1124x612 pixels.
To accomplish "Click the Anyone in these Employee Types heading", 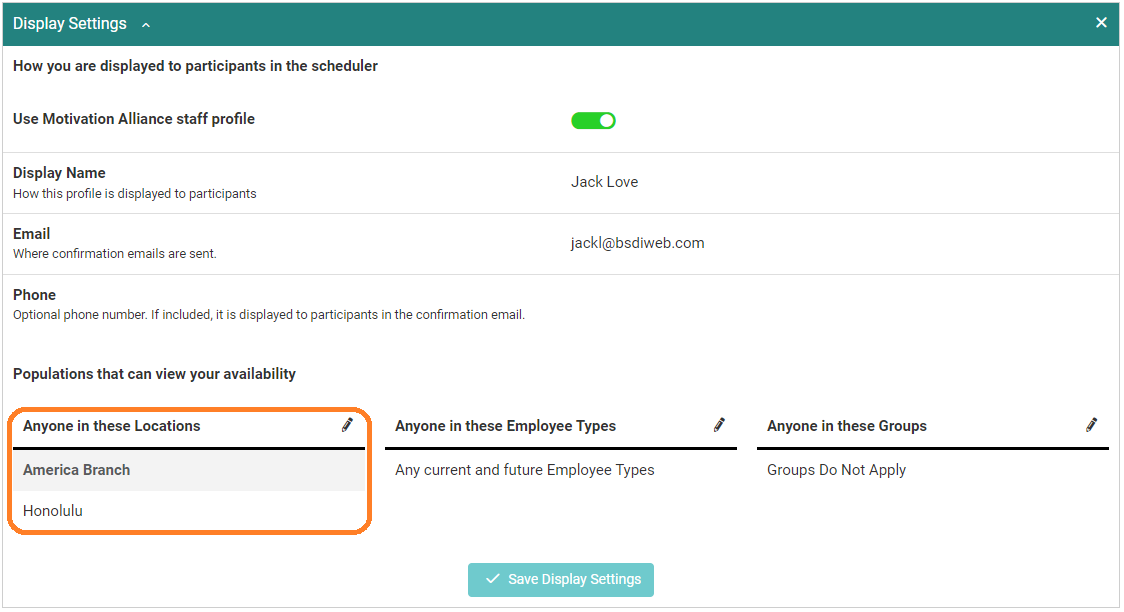I will click(x=505, y=426).
